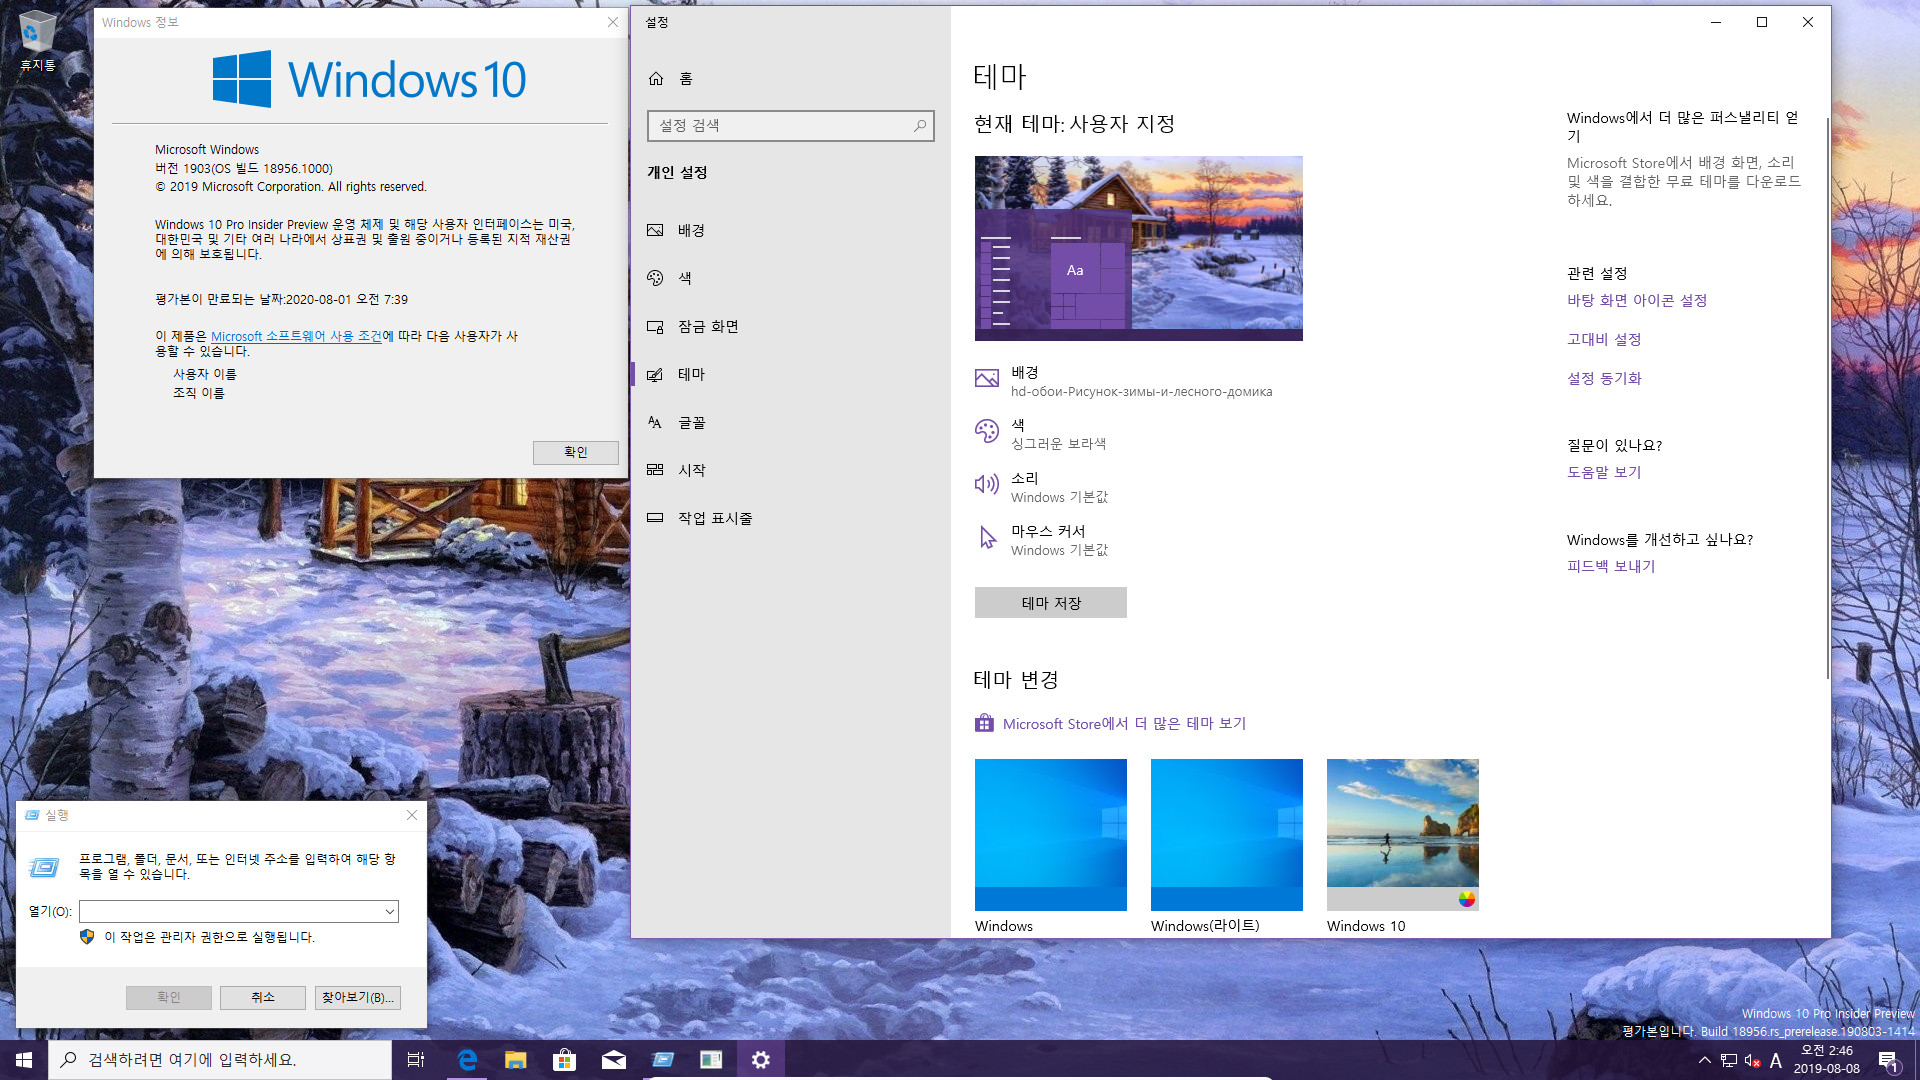Image resolution: width=1920 pixels, height=1080 pixels.
Task: Click the Run app icon on taskbar
Action: click(x=663, y=1060)
